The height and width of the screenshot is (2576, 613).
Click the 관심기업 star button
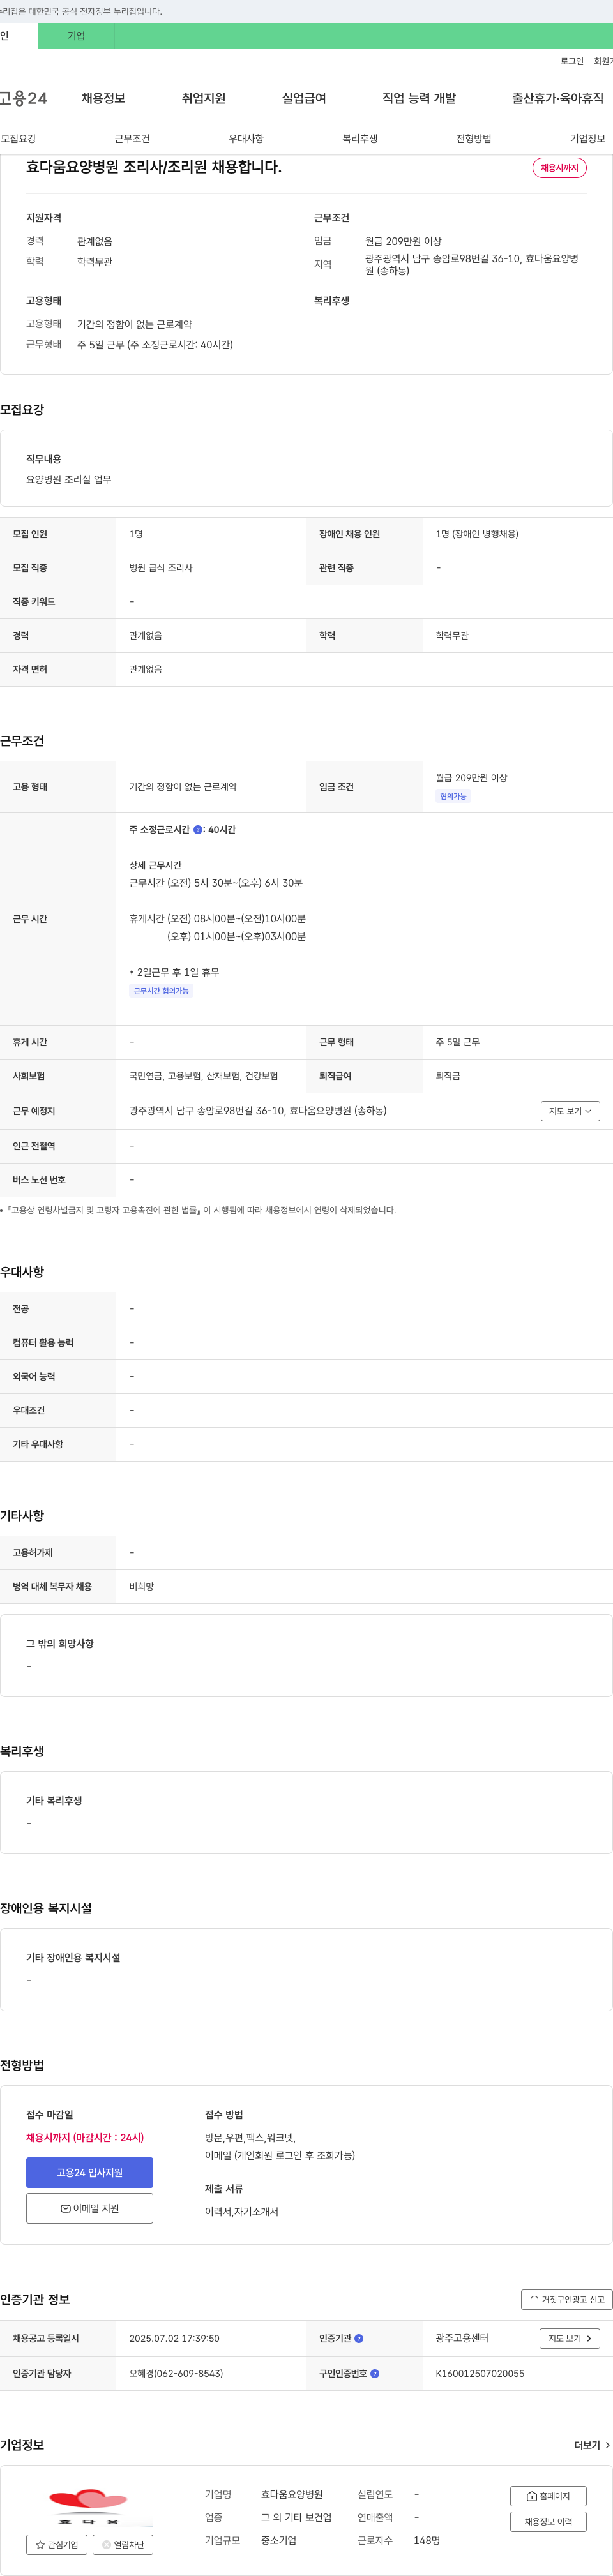pyautogui.click(x=56, y=2545)
